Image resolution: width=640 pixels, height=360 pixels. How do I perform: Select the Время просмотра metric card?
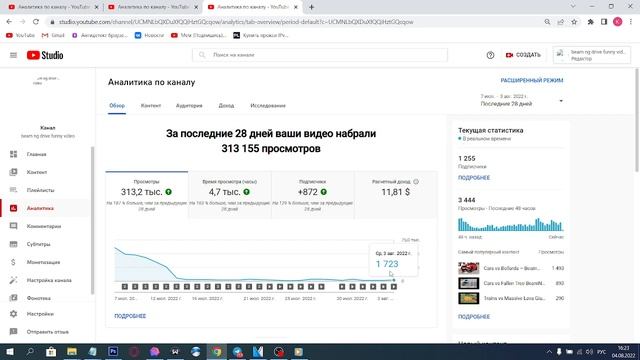[x=230, y=195]
